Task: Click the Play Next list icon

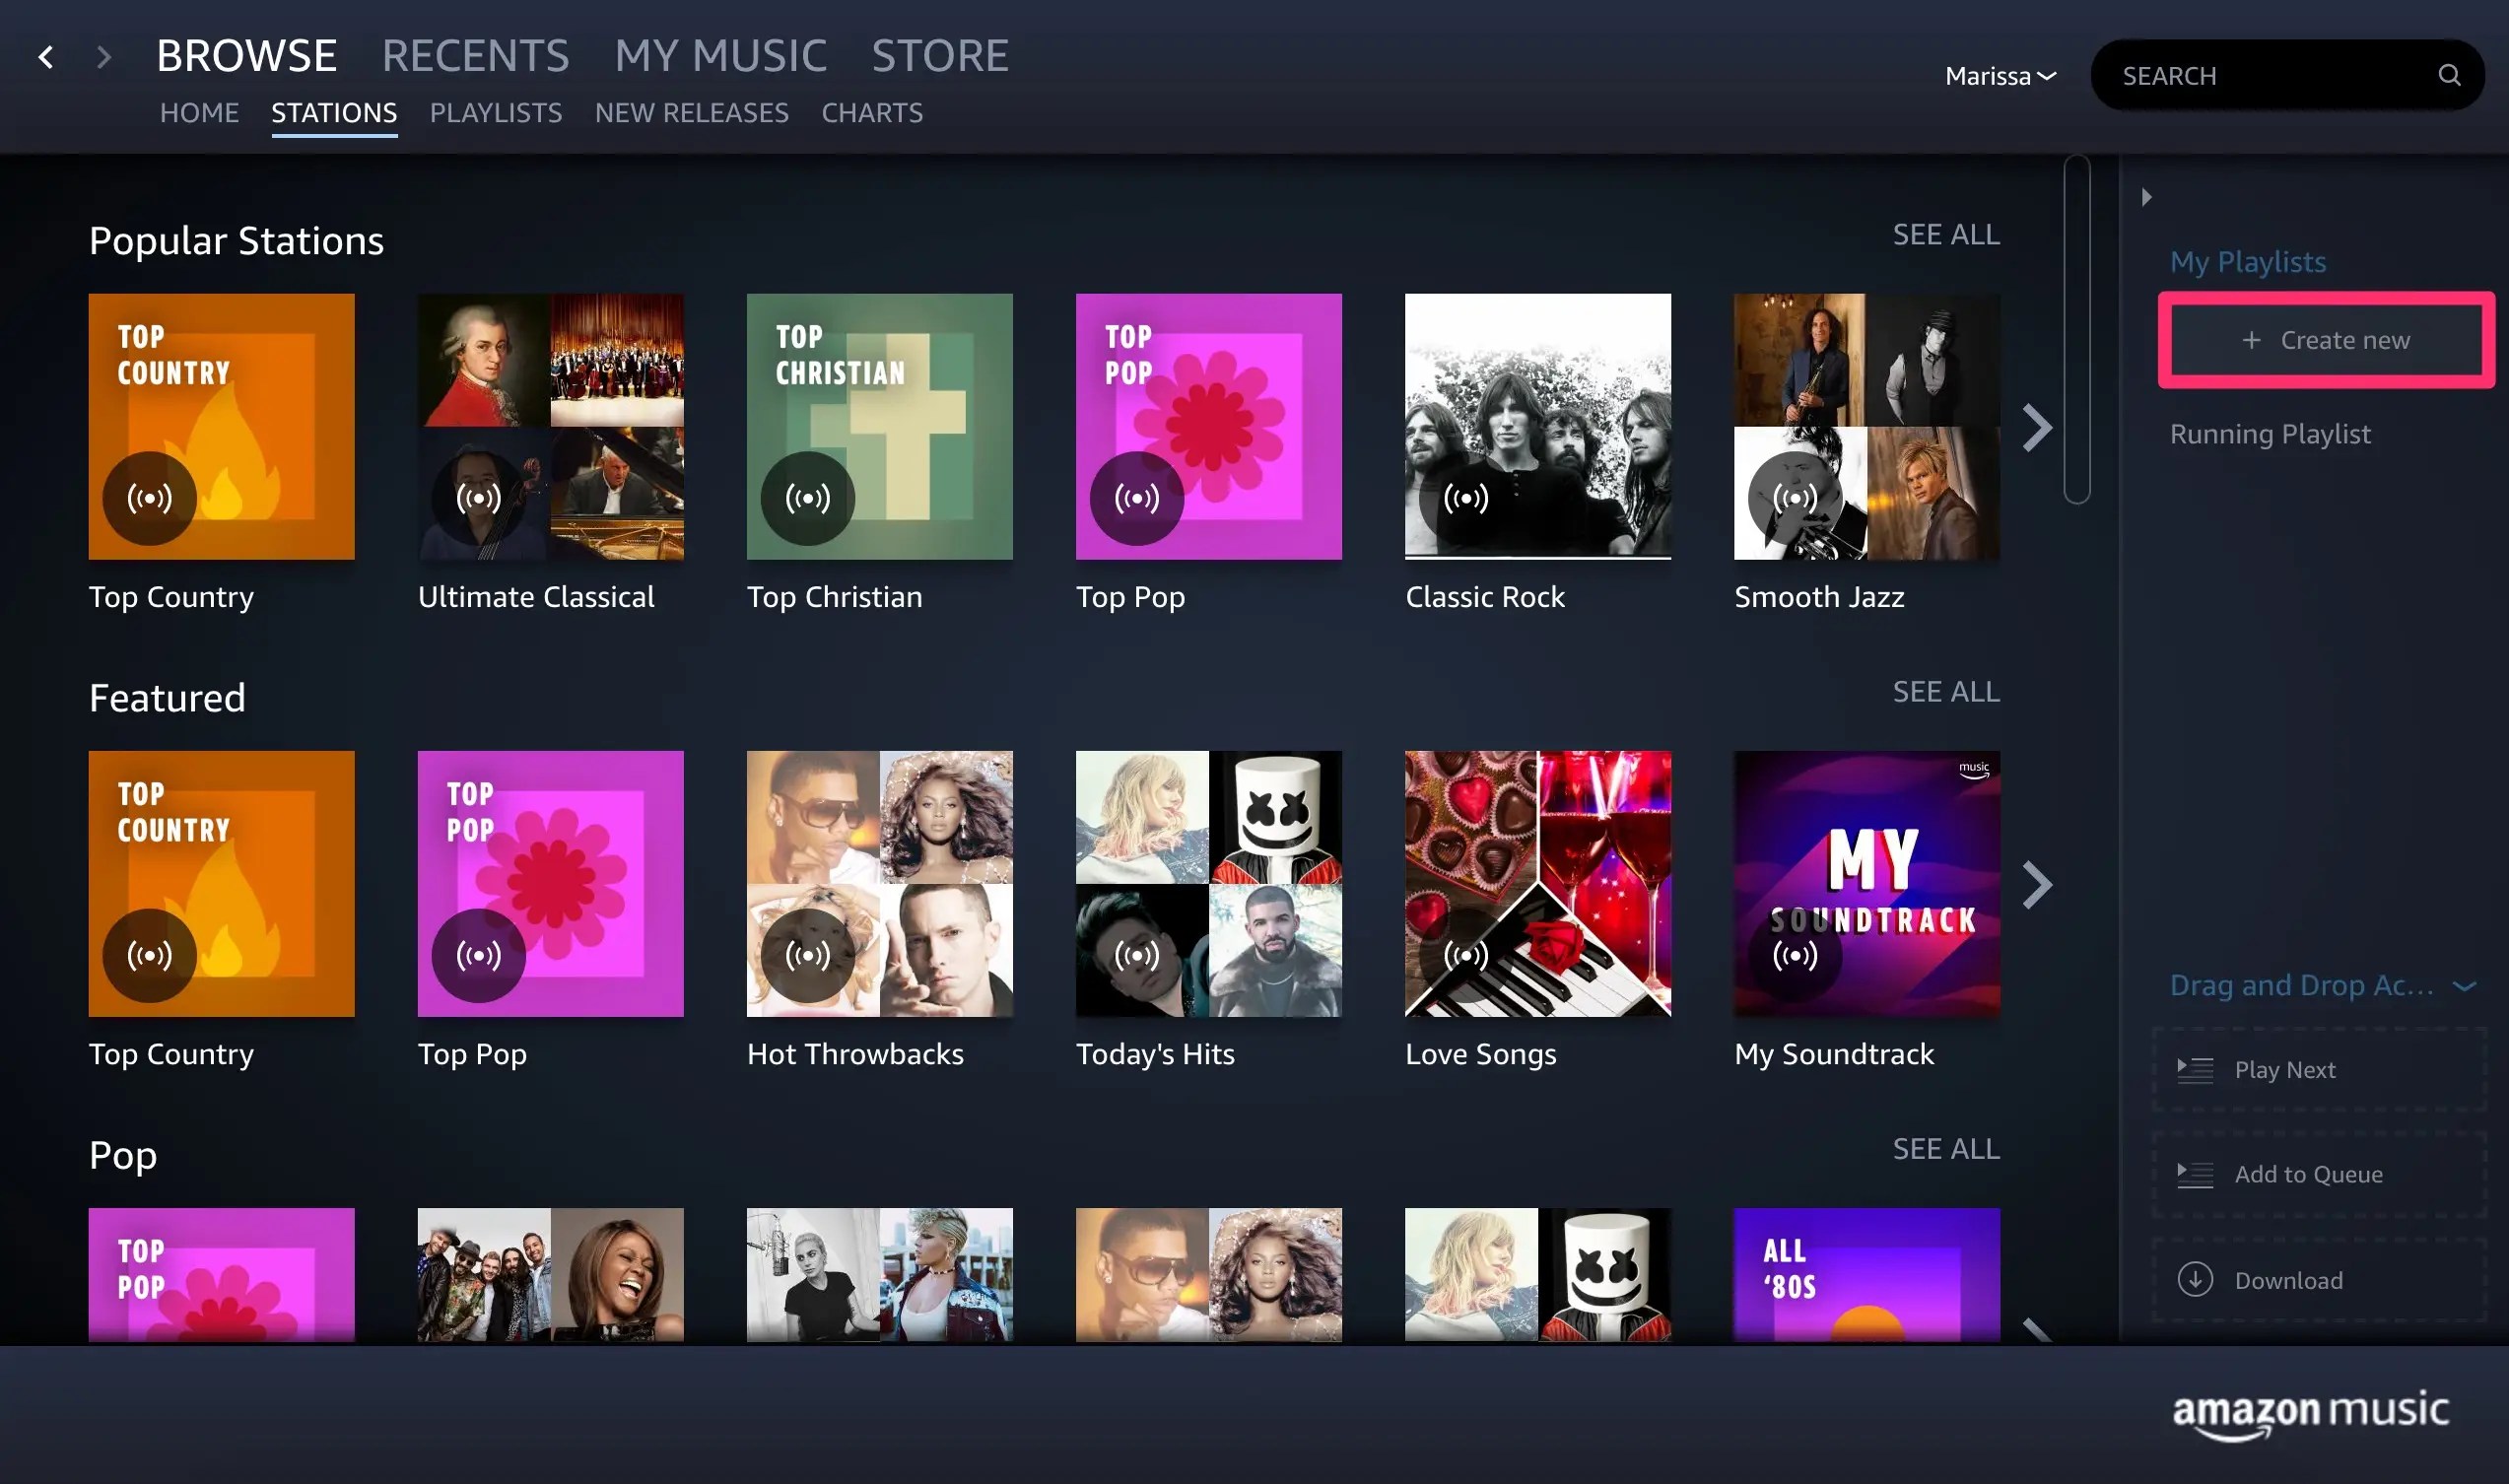Action: tap(2195, 1070)
